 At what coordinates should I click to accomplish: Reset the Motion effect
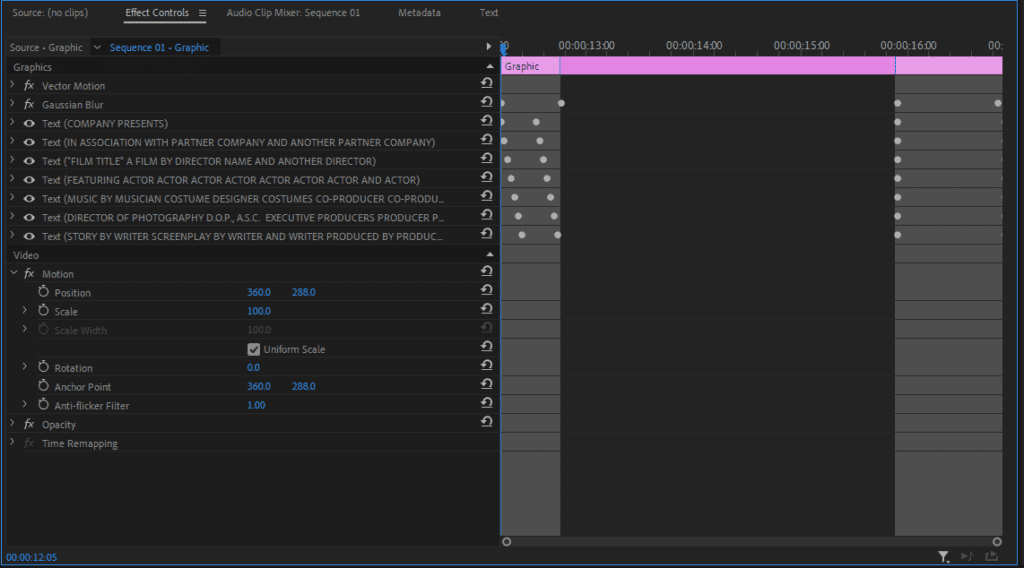click(x=487, y=271)
